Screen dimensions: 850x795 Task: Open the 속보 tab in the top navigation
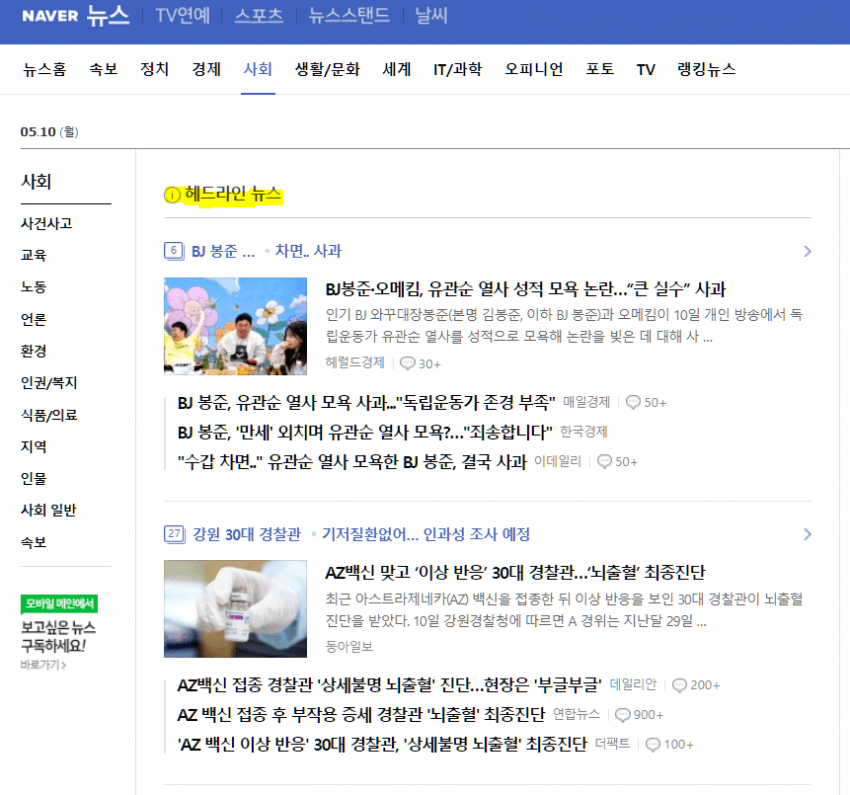tap(103, 69)
